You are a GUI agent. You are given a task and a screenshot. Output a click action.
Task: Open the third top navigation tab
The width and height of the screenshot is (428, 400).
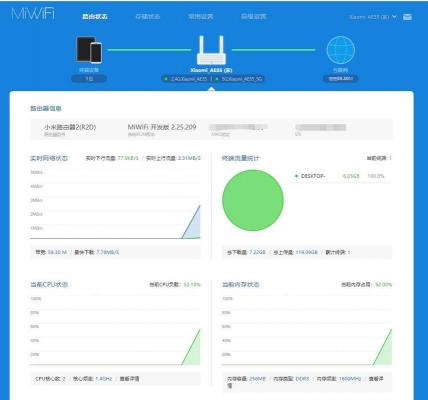click(201, 16)
